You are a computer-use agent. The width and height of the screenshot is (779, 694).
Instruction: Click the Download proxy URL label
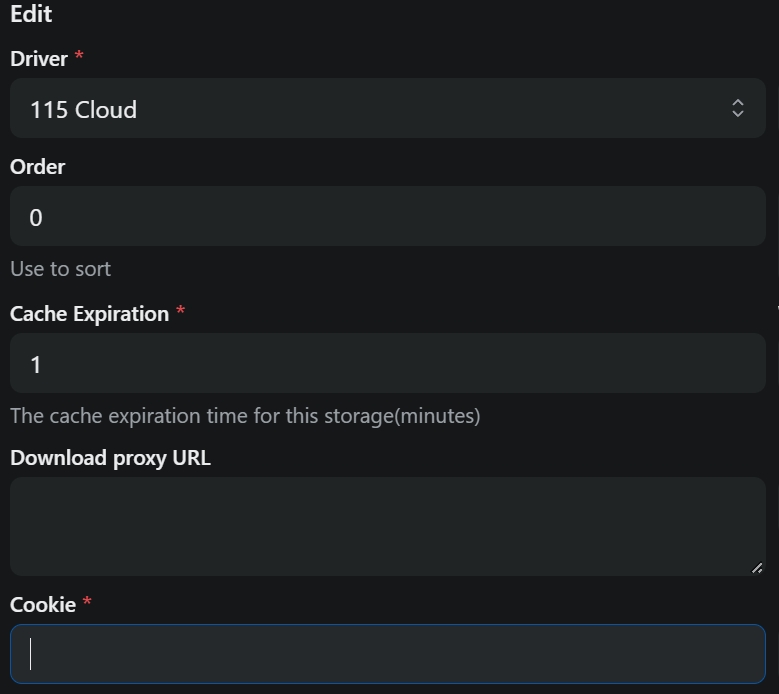tap(110, 458)
